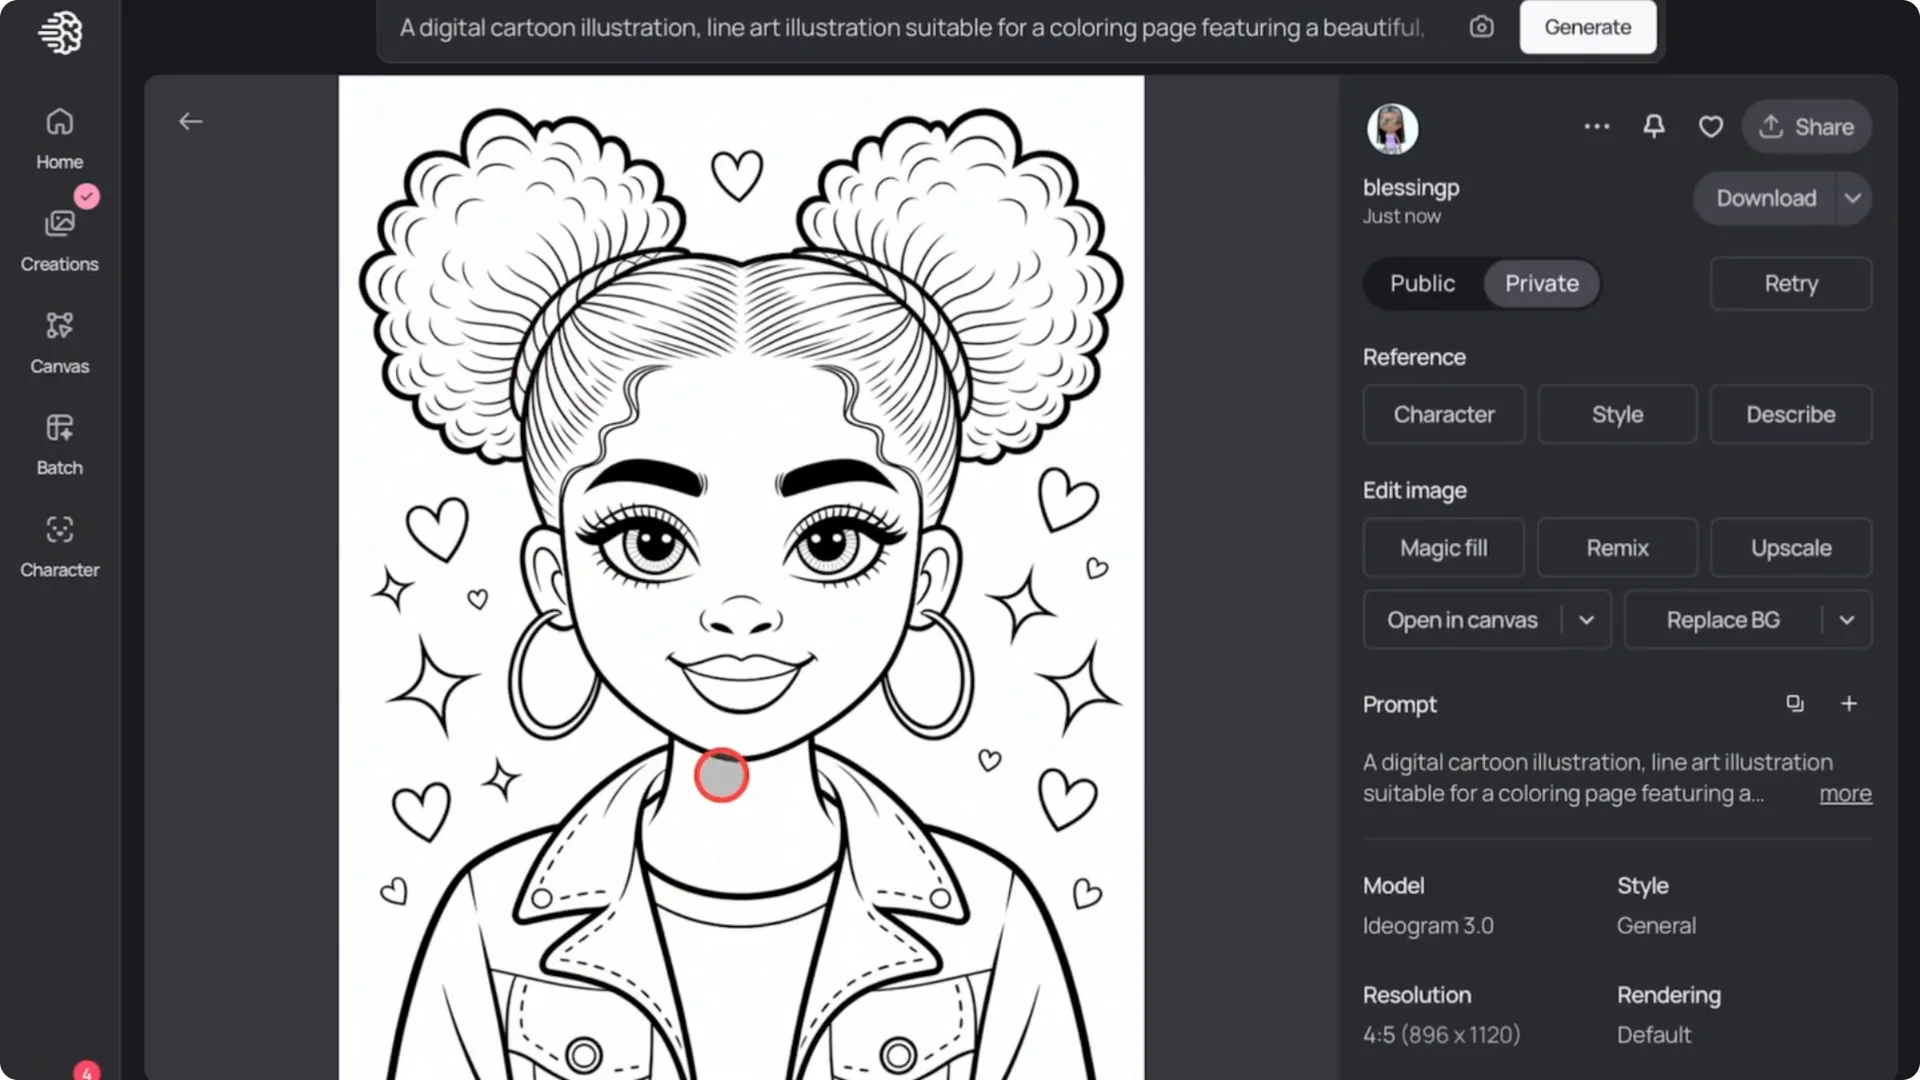Image resolution: width=1920 pixels, height=1080 pixels.
Task: Open the three-dot options menu
Action: pos(1596,126)
